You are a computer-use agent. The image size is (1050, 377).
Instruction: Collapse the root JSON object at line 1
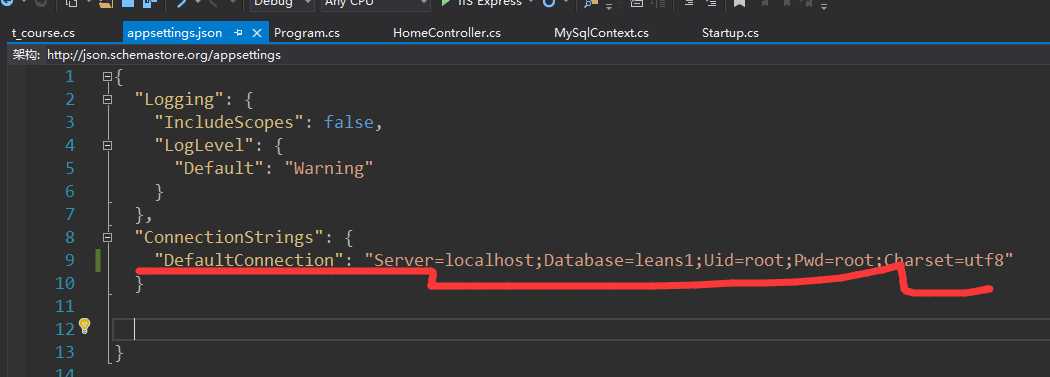107,77
